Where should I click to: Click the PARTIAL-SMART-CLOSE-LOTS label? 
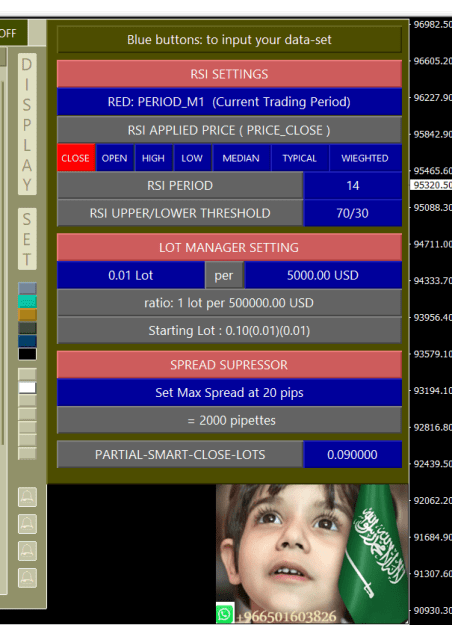180,454
